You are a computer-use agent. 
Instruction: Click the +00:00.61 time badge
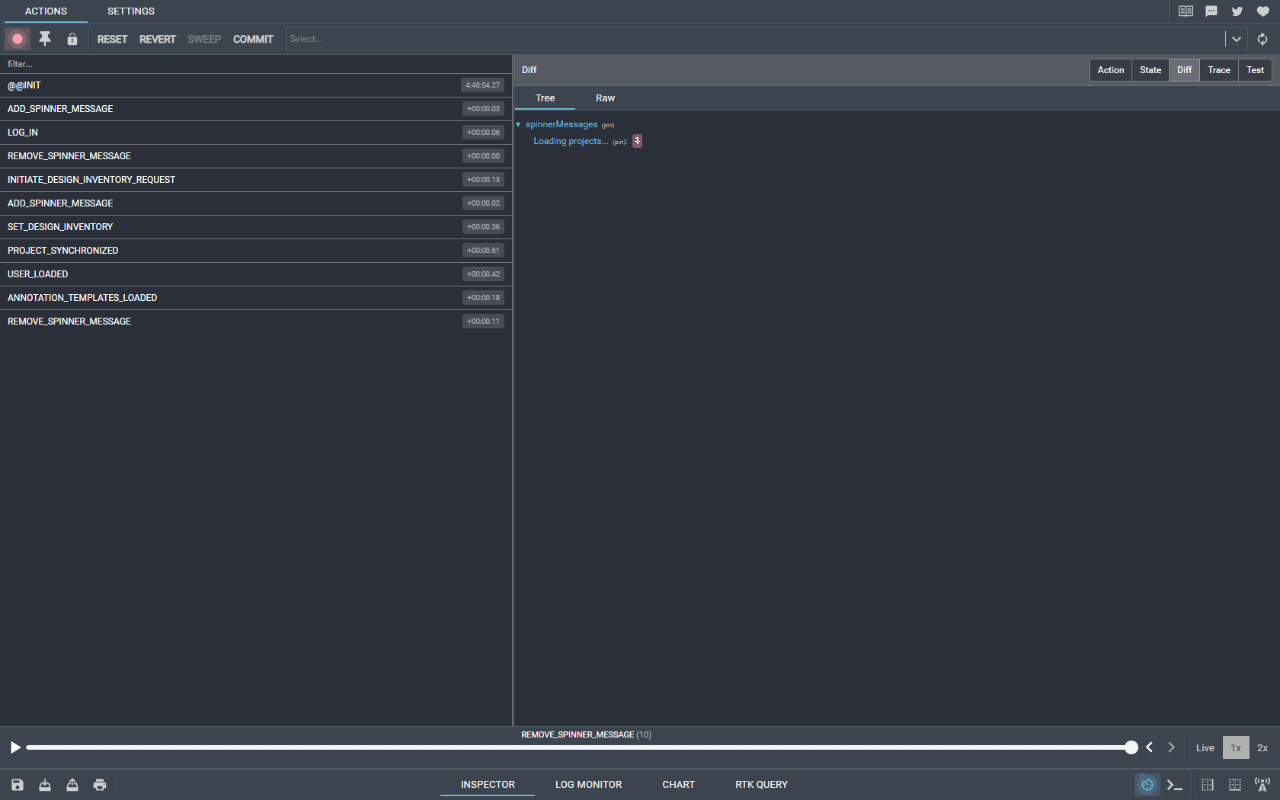tap(483, 250)
